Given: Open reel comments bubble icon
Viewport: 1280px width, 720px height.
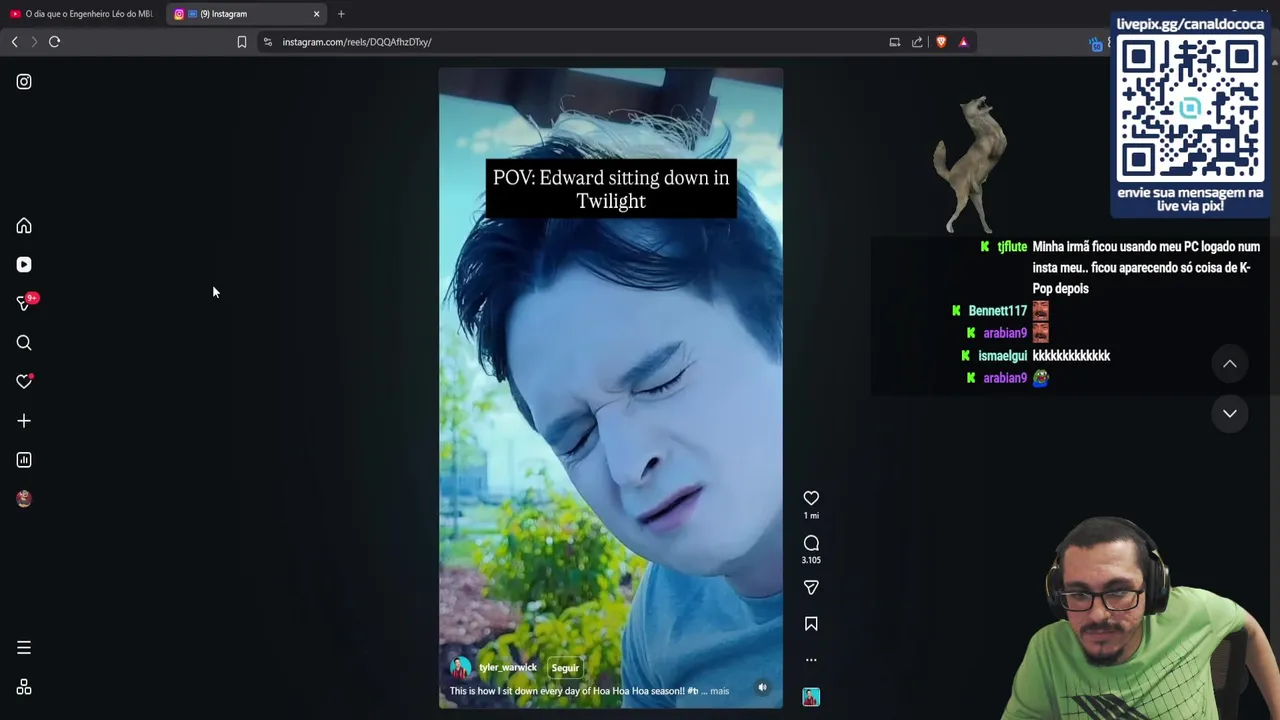Looking at the screenshot, I should click(811, 543).
